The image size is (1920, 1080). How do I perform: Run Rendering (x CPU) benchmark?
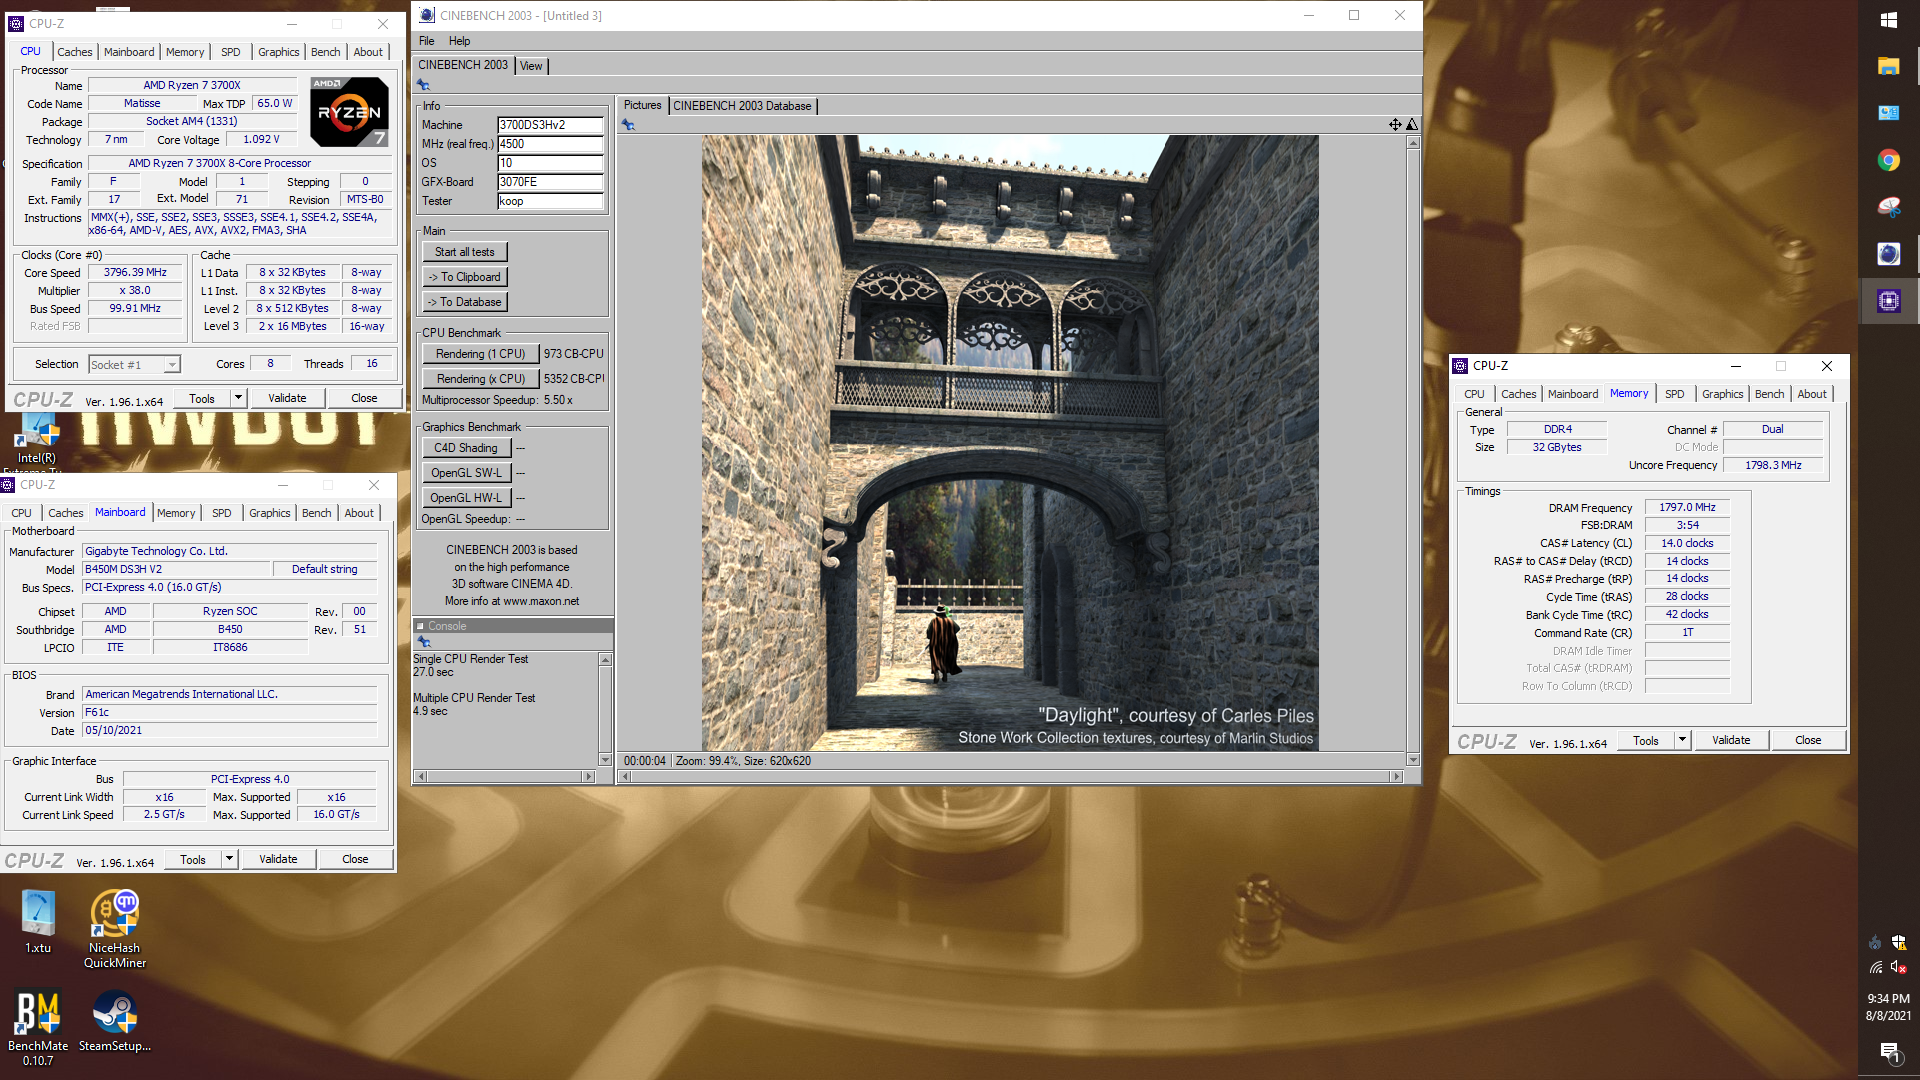coord(480,379)
